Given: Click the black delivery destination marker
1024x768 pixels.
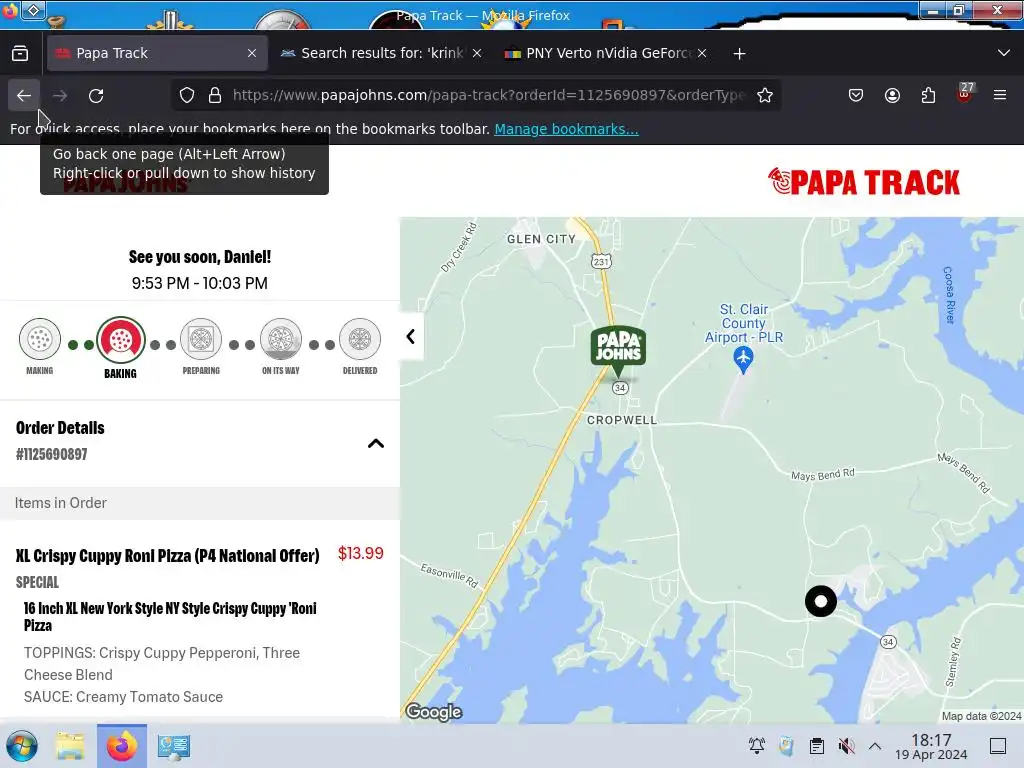Looking at the screenshot, I should click(x=821, y=601).
